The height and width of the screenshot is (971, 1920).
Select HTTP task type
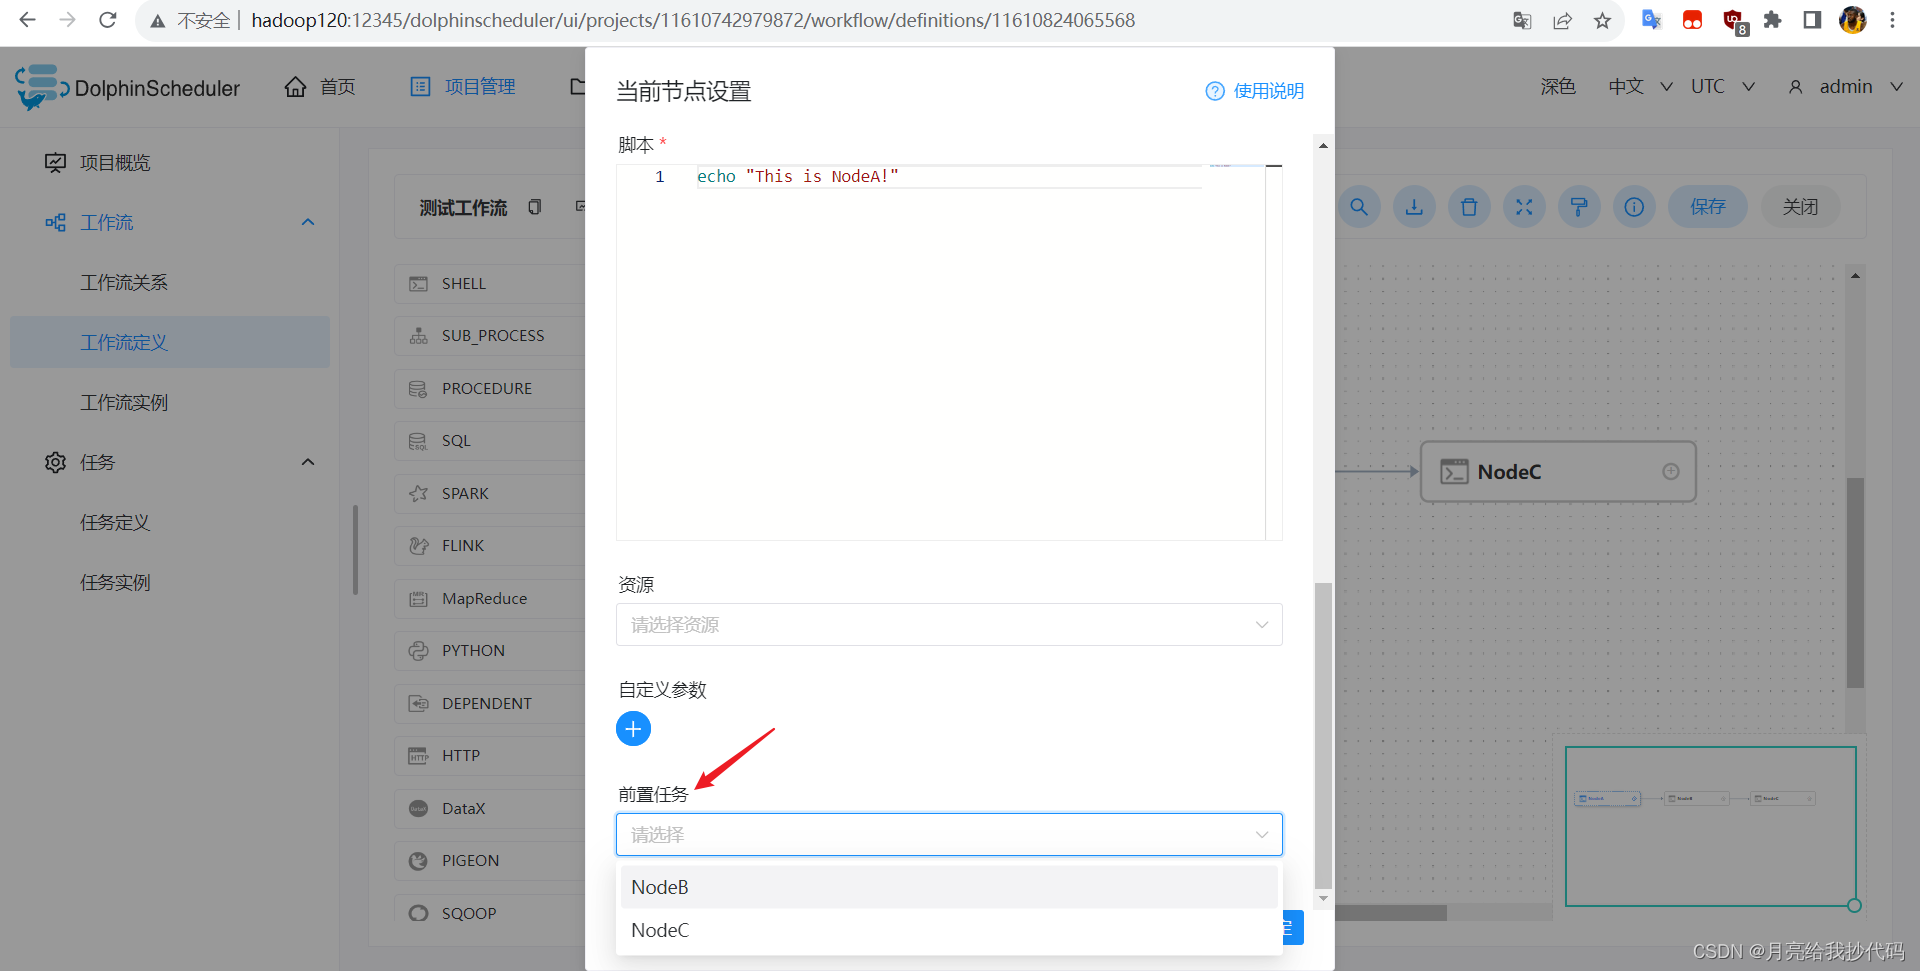490,756
